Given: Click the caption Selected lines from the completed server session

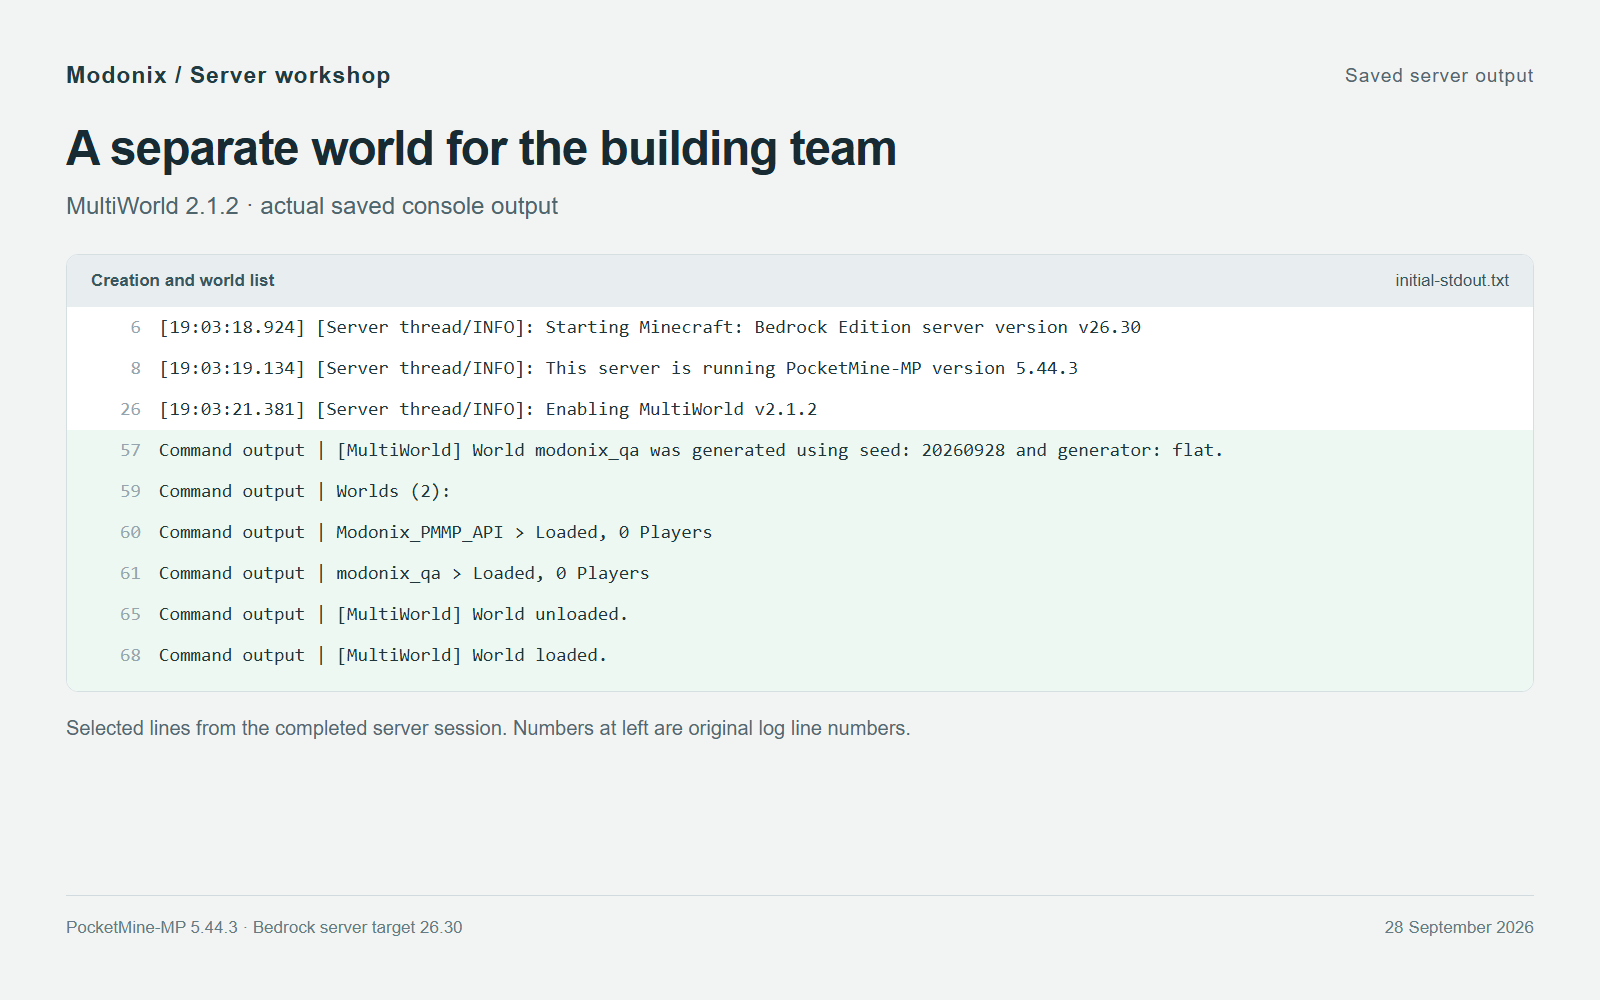Looking at the screenshot, I should [488, 728].
